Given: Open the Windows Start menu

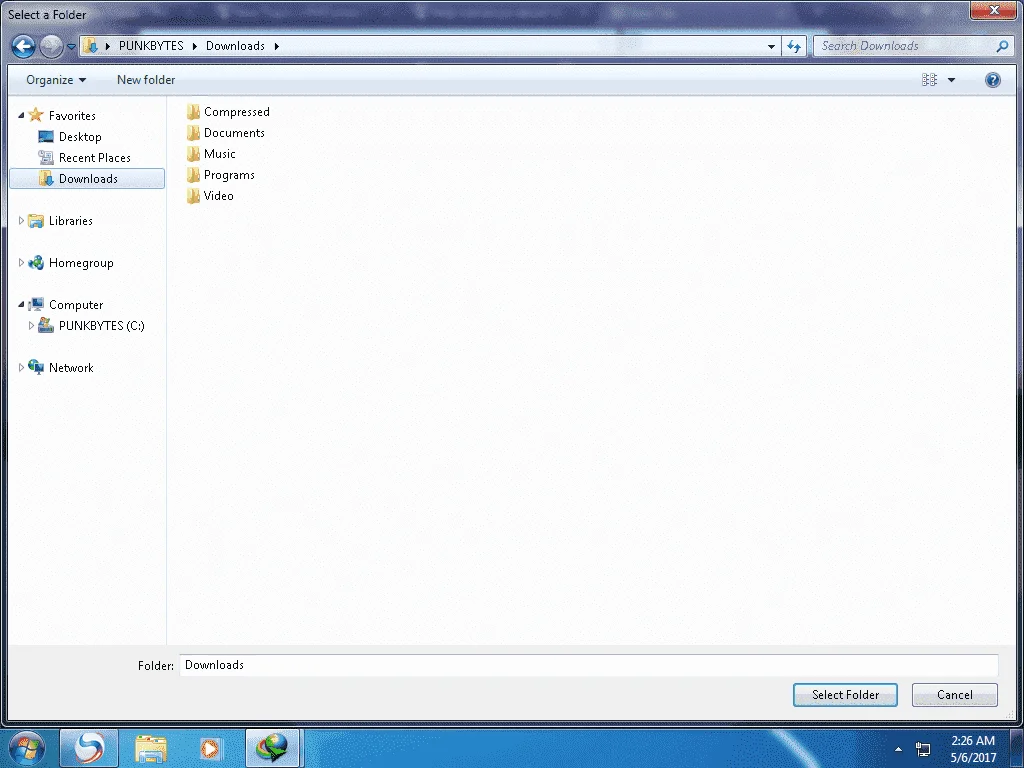Looking at the screenshot, I should (x=26, y=748).
